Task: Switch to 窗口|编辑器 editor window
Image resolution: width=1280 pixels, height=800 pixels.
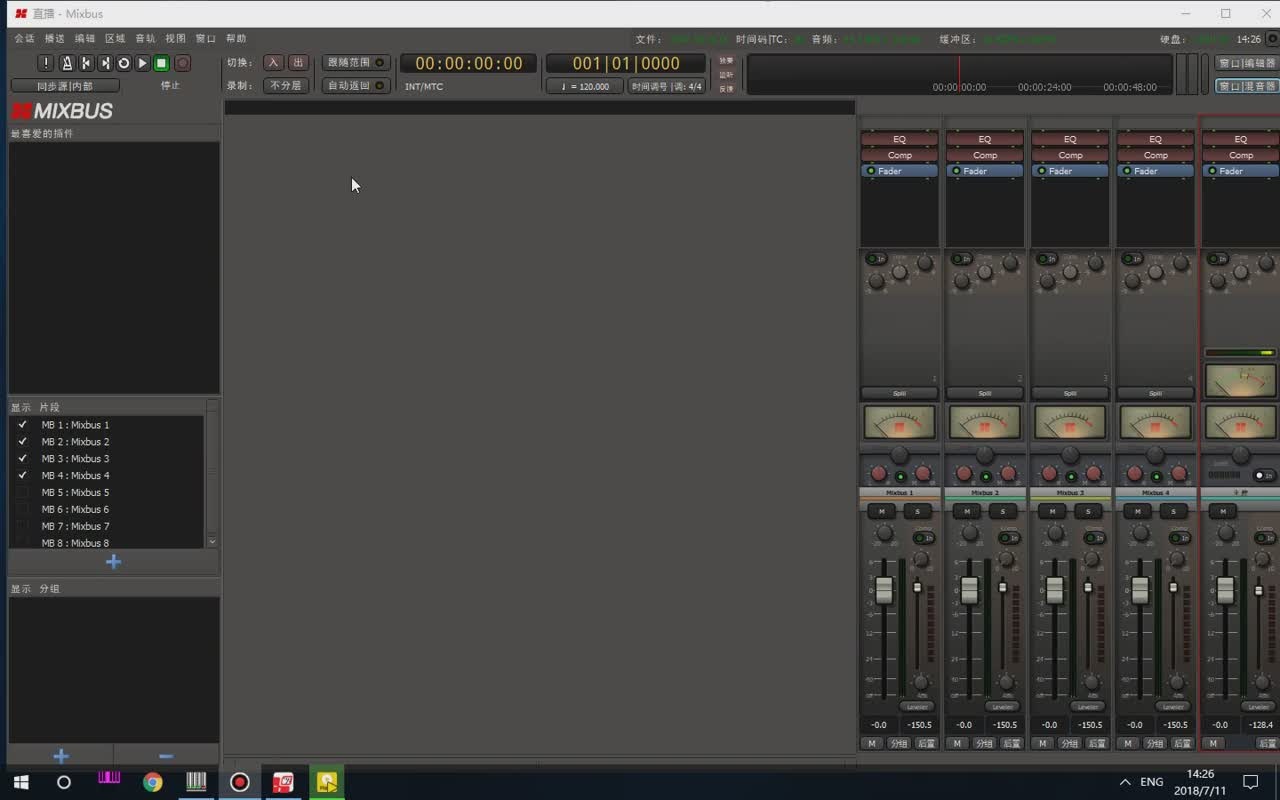Action: (1247, 63)
